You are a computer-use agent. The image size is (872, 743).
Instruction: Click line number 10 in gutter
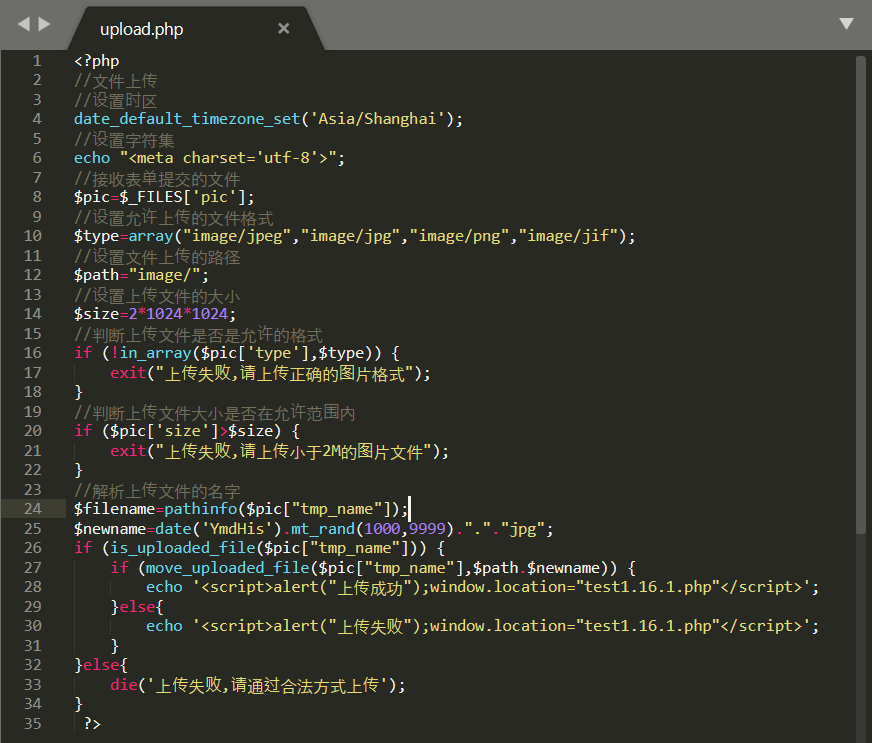(33, 236)
